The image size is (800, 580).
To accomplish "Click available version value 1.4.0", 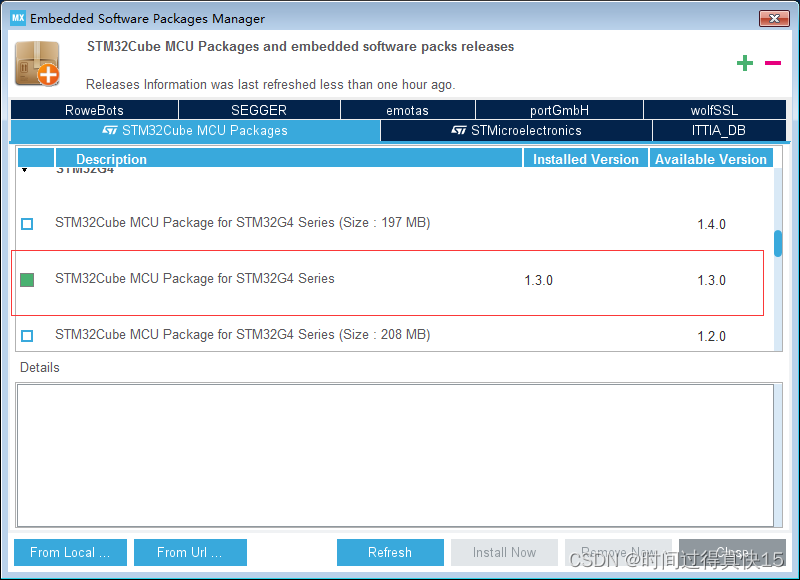I will 711,224.
